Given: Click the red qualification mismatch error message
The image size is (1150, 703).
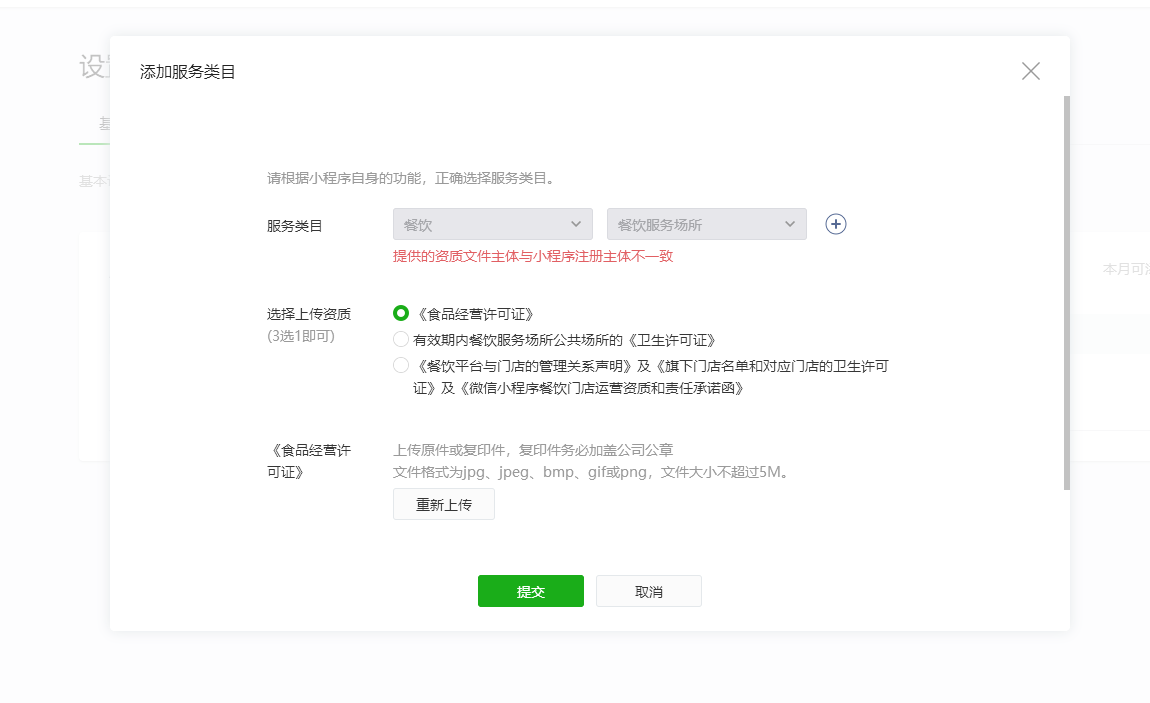Looking at the screenshot, I should 532,256.
